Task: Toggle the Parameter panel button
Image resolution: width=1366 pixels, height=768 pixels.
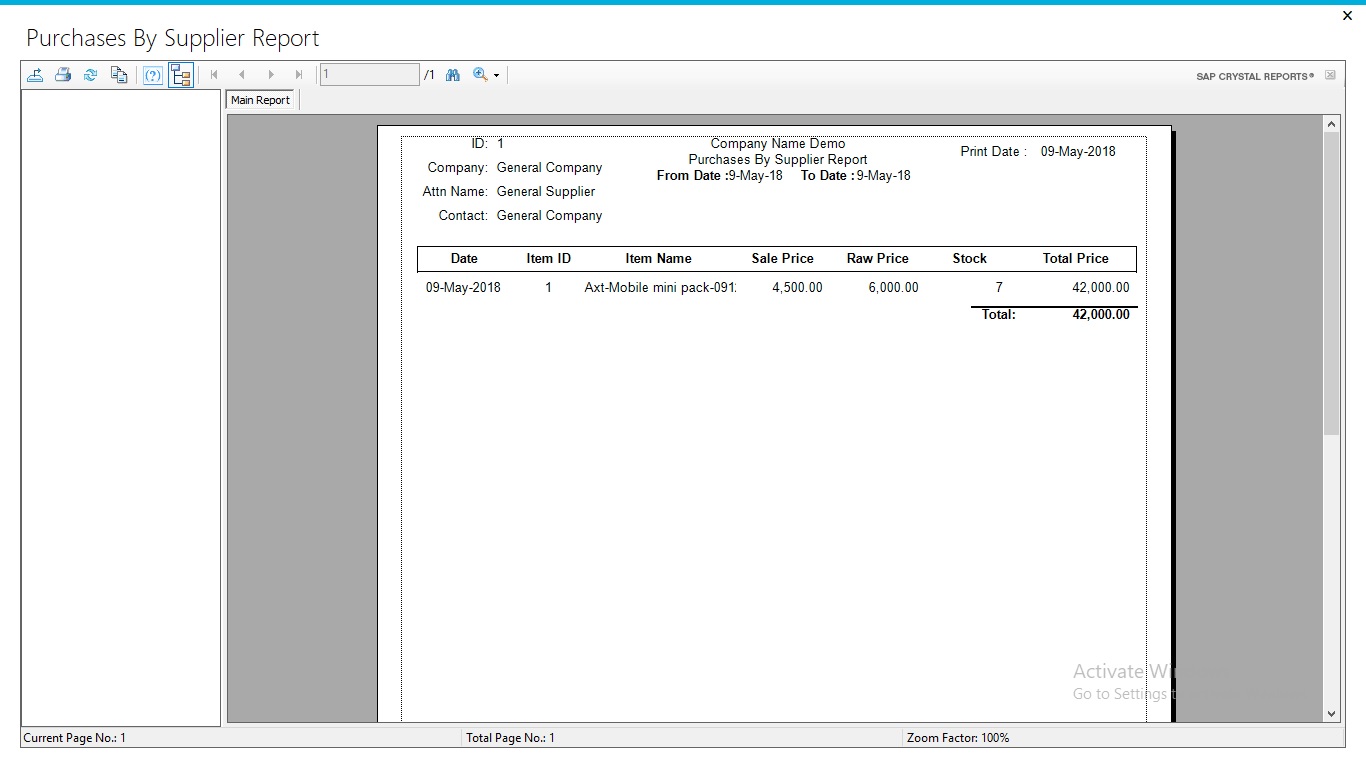Action: click(152, 74)
